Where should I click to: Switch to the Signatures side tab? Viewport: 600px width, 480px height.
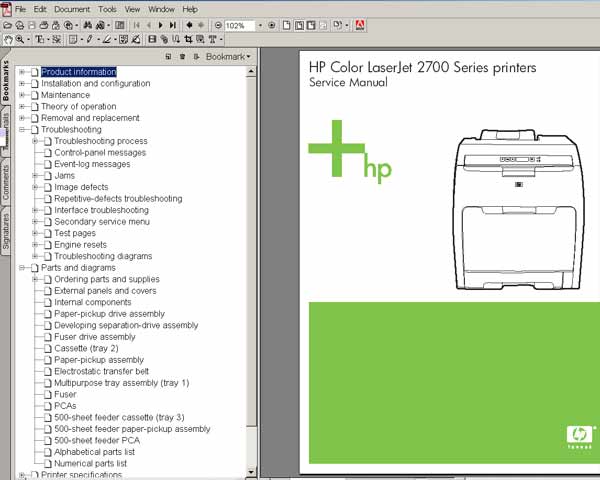5,231
